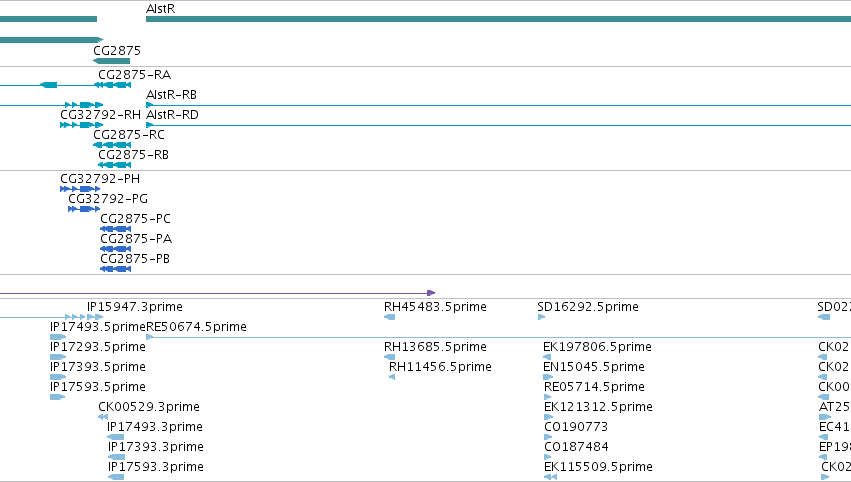Click the RH11456.5prime EST arrow

click(392, 377)
